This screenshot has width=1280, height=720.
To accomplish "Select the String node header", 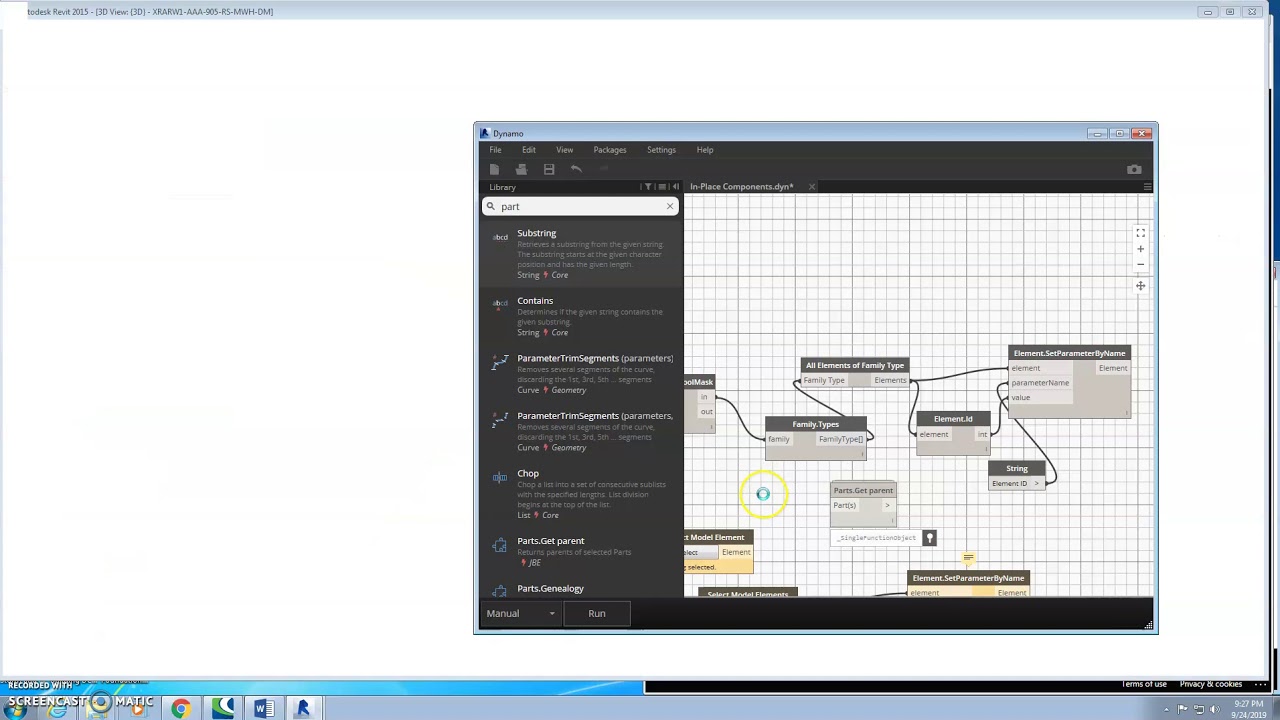I will click(1017, 469).
